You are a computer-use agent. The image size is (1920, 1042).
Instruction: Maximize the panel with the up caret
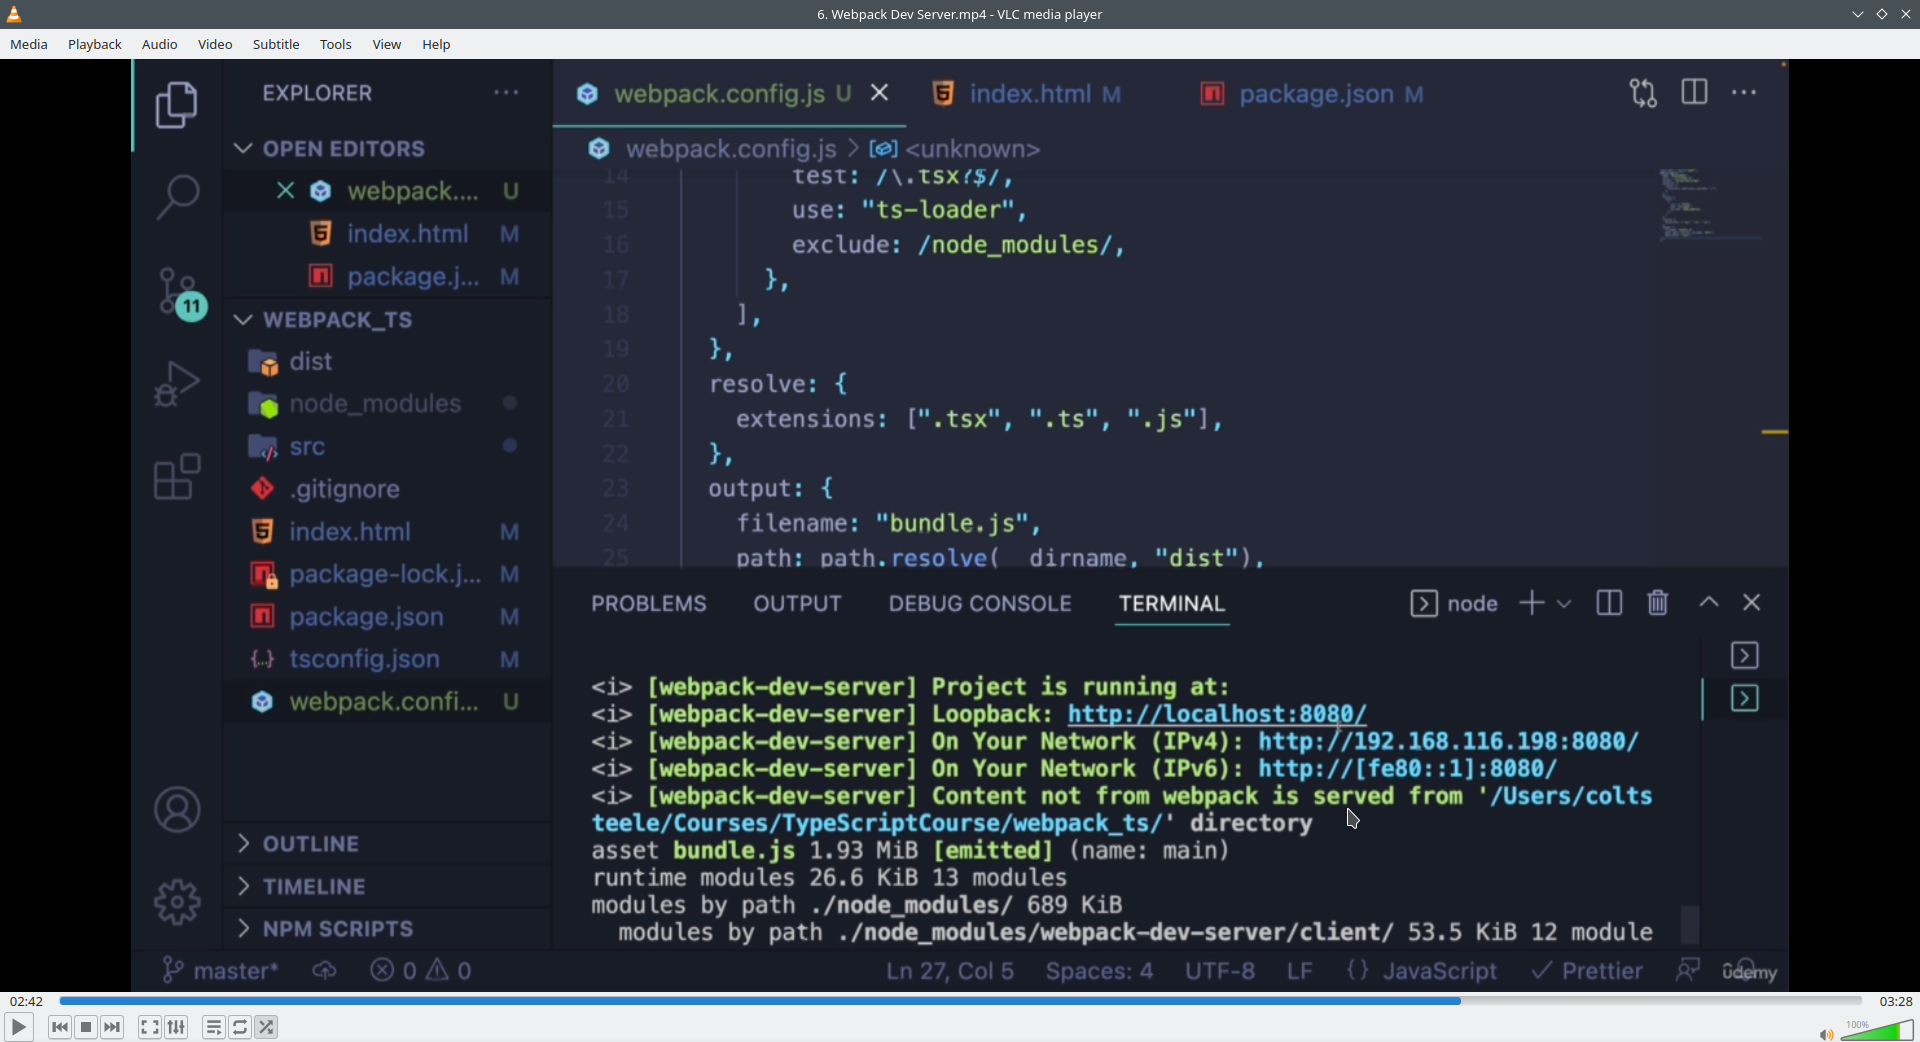(1709, 602)
